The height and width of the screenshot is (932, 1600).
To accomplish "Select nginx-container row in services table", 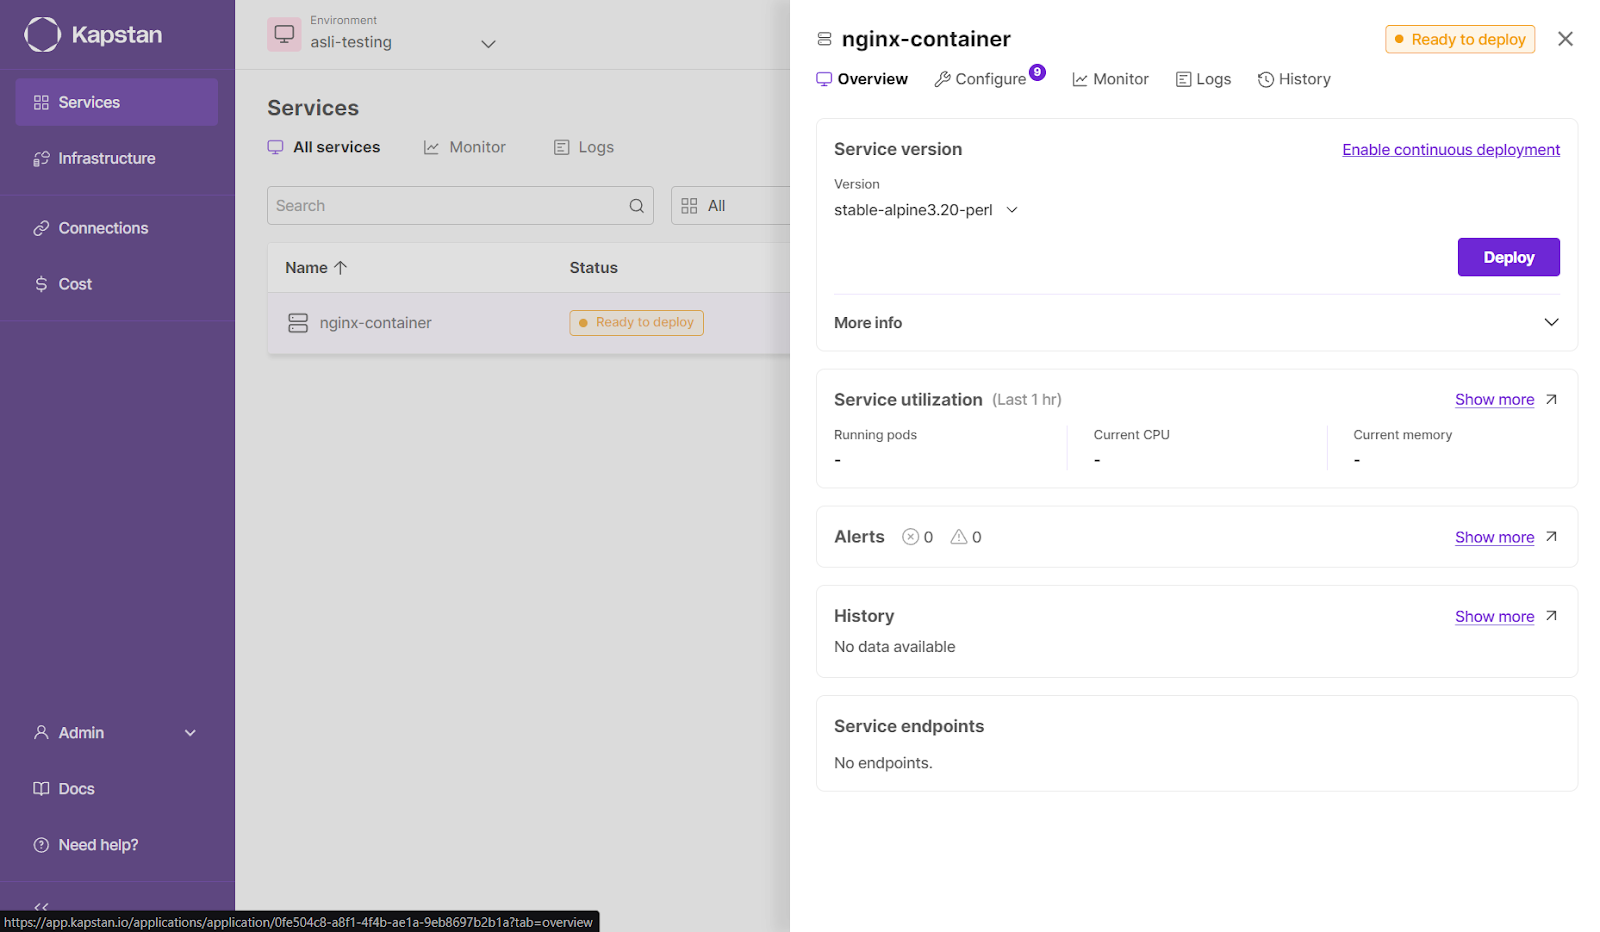I will (x=528, y=323).
